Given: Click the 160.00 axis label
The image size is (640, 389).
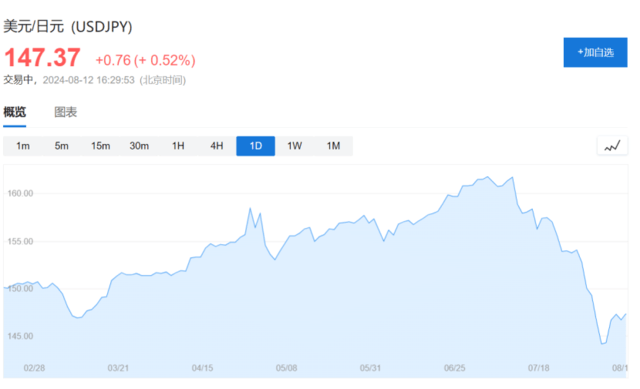Looking at the screenshot, I should tap(20, 193).
